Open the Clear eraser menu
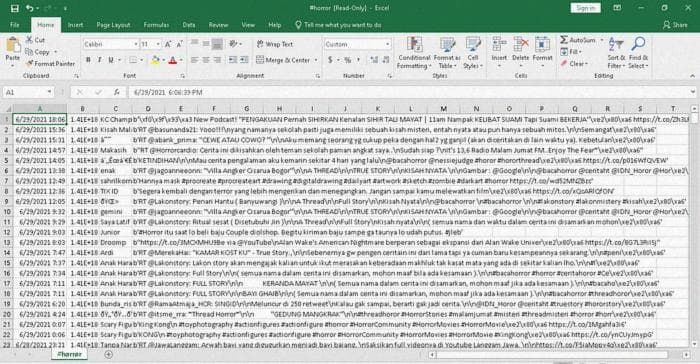This screenshot has height=364, width=700. [574, 64]
